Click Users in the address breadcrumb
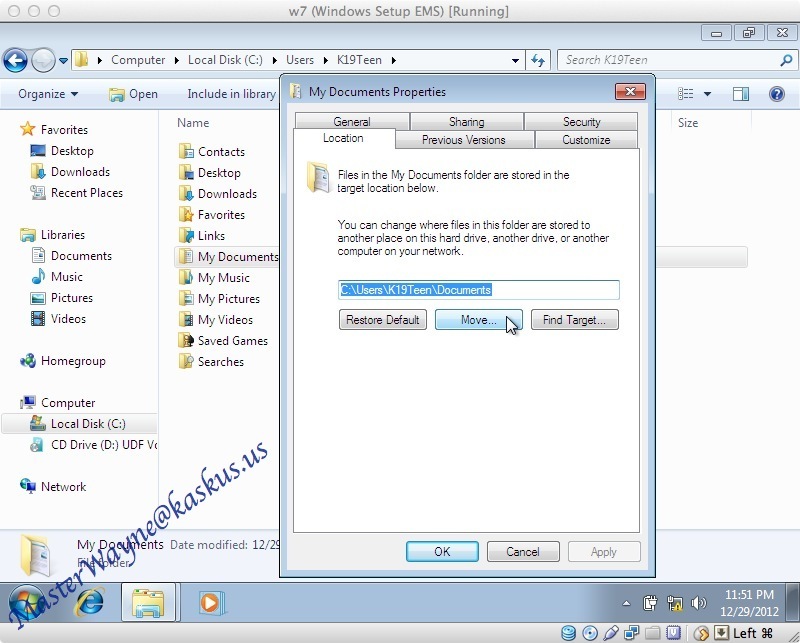Screen dimensions: 800x643 click(x=300, y=60)
